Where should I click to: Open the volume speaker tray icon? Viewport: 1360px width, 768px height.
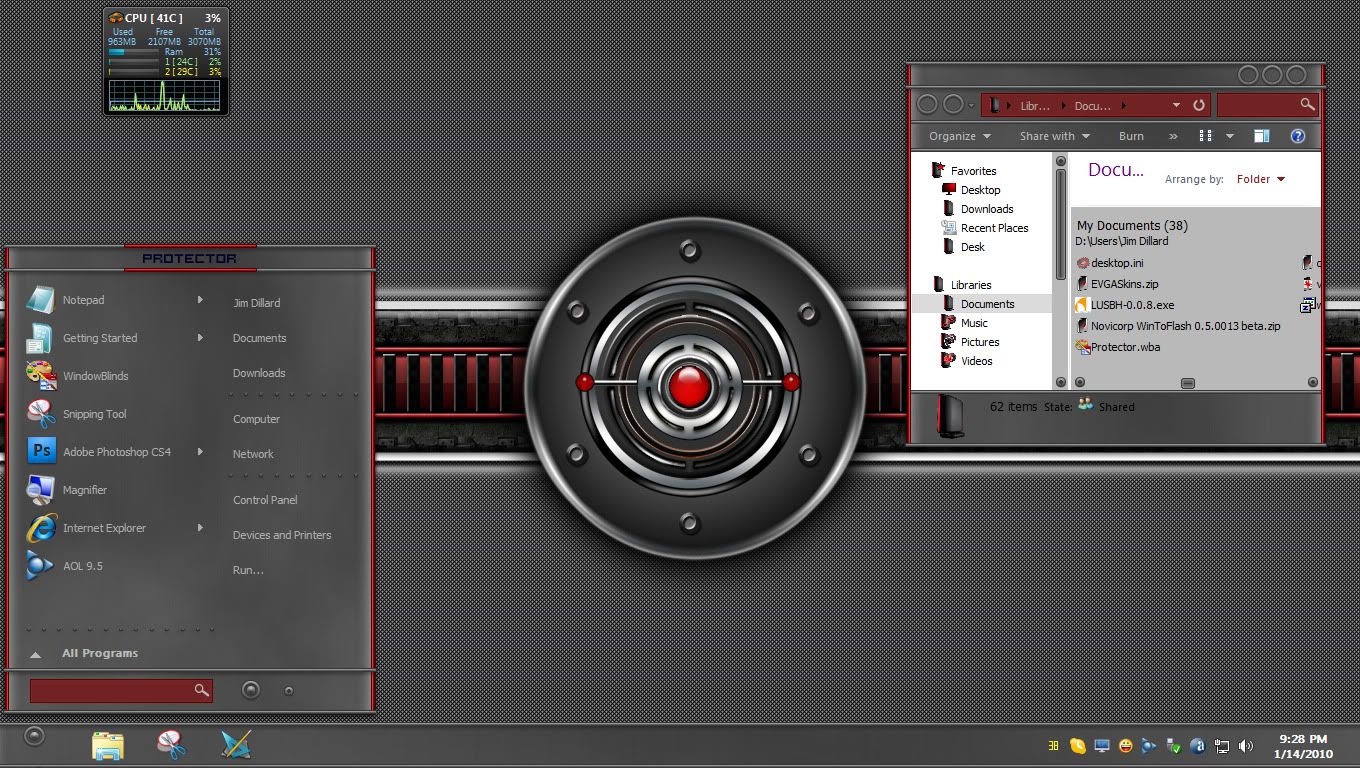tap(1246, 746)
